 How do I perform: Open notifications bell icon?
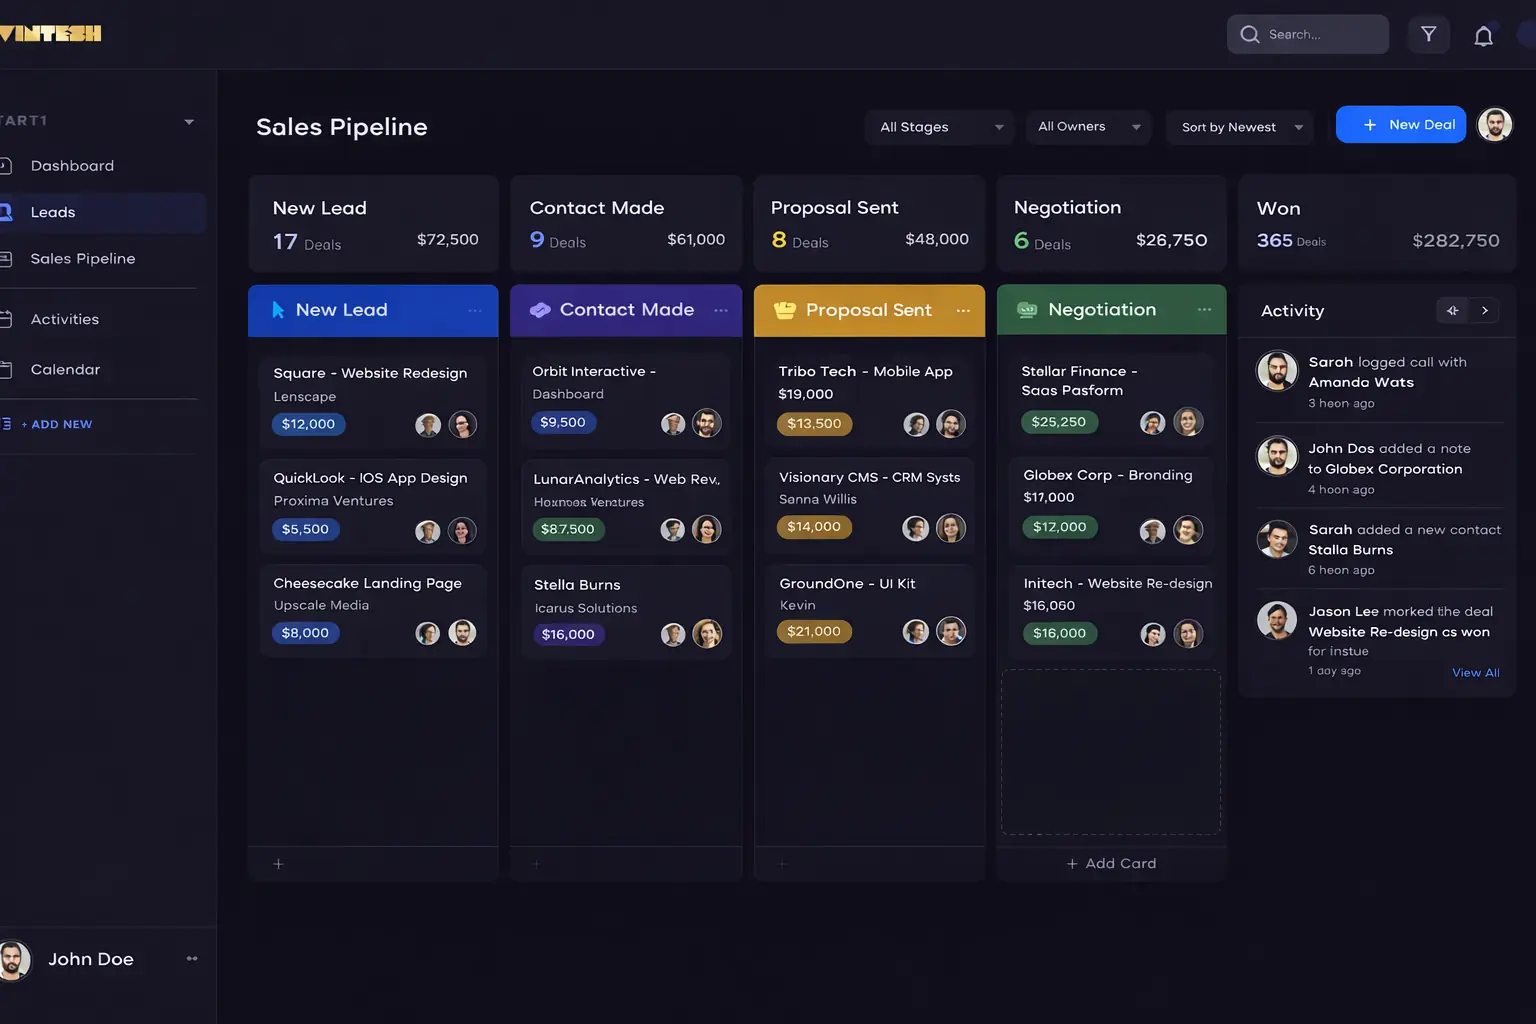click(1483, 36)
